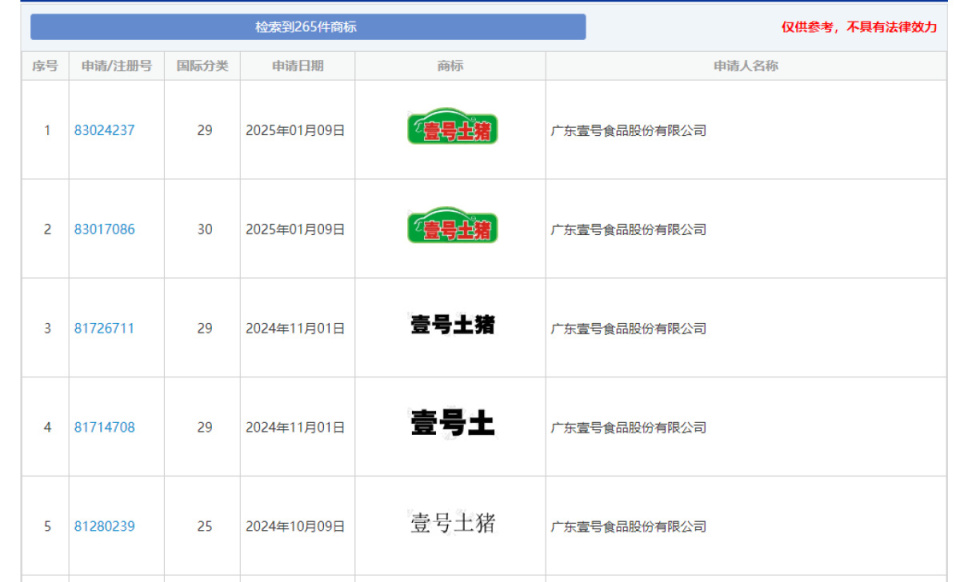The height and width of the screenshot is (582, 960).
Task: Click applicant 广东壹号食品股份有限公司 in row 5
Action: (x=629, y=527)
